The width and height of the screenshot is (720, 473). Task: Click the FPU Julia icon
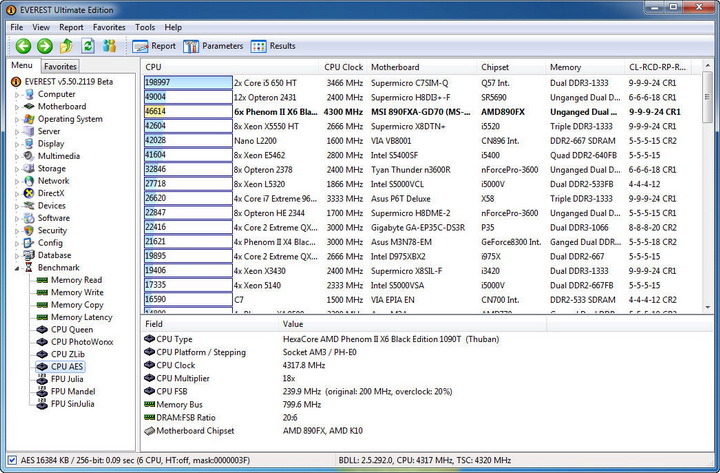click(42, 379)
